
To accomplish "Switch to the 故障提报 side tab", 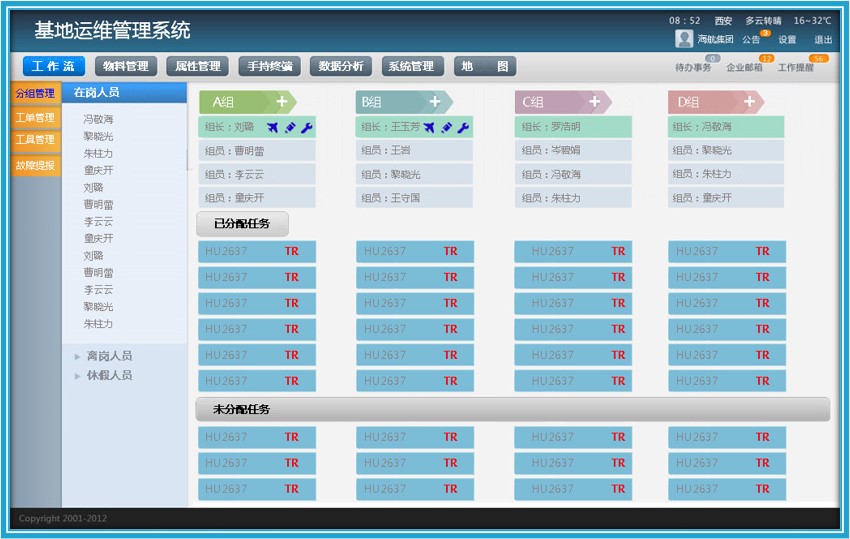I will 35,166.
